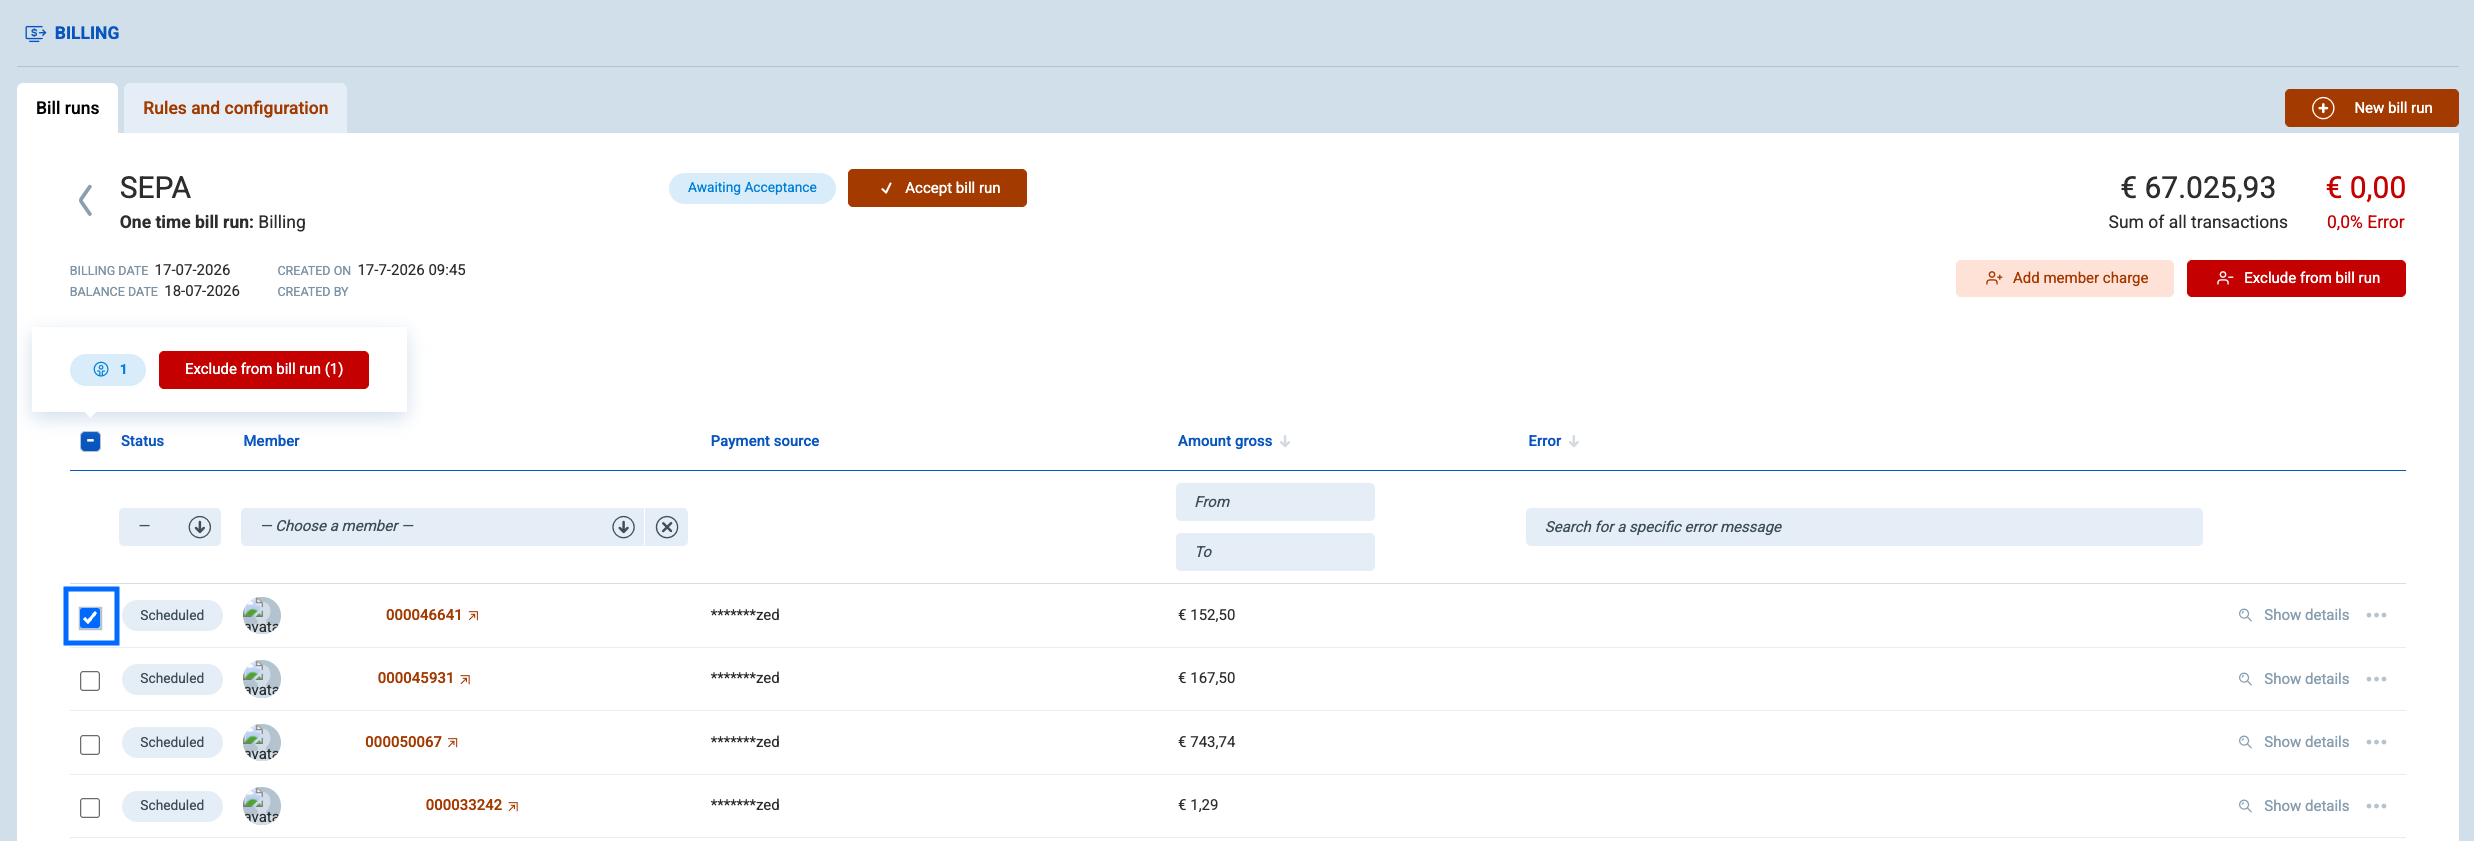Viewport: 2474px width, 841px height.
Task: Open more options for the € 743,74 row
Action: [2377, 742]
